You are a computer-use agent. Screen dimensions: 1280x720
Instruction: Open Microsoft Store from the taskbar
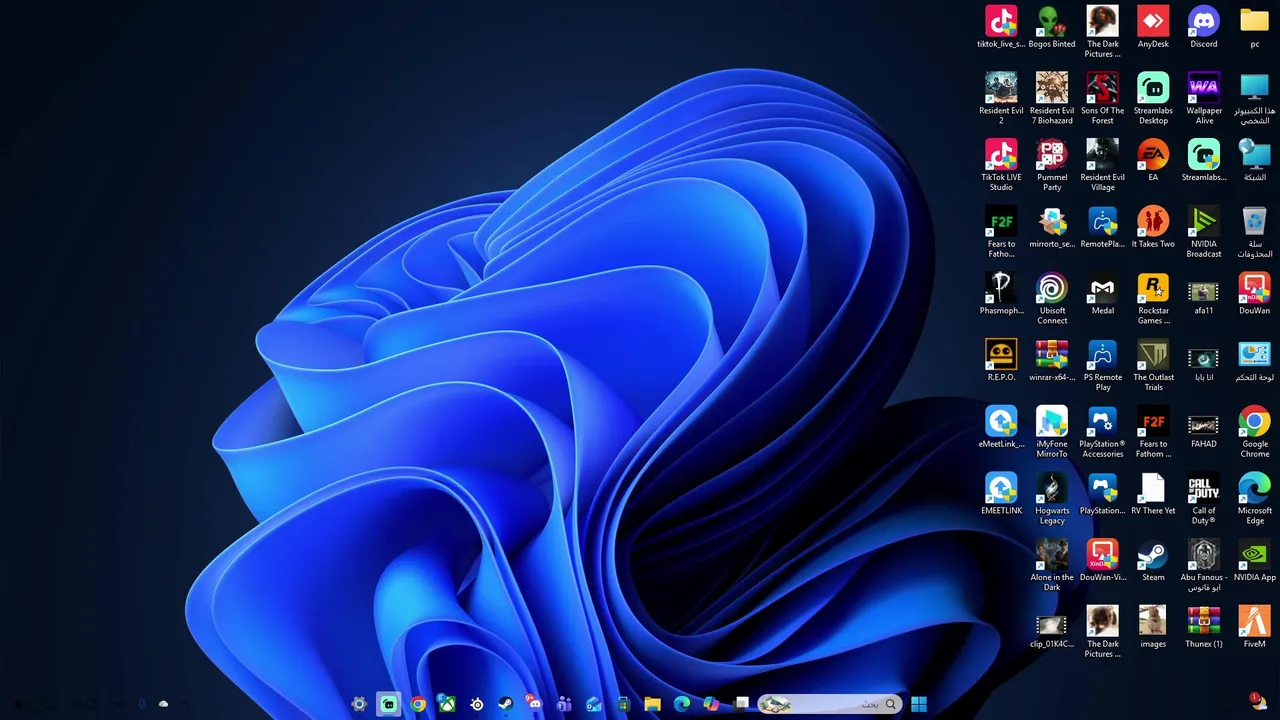coord(623,704)
